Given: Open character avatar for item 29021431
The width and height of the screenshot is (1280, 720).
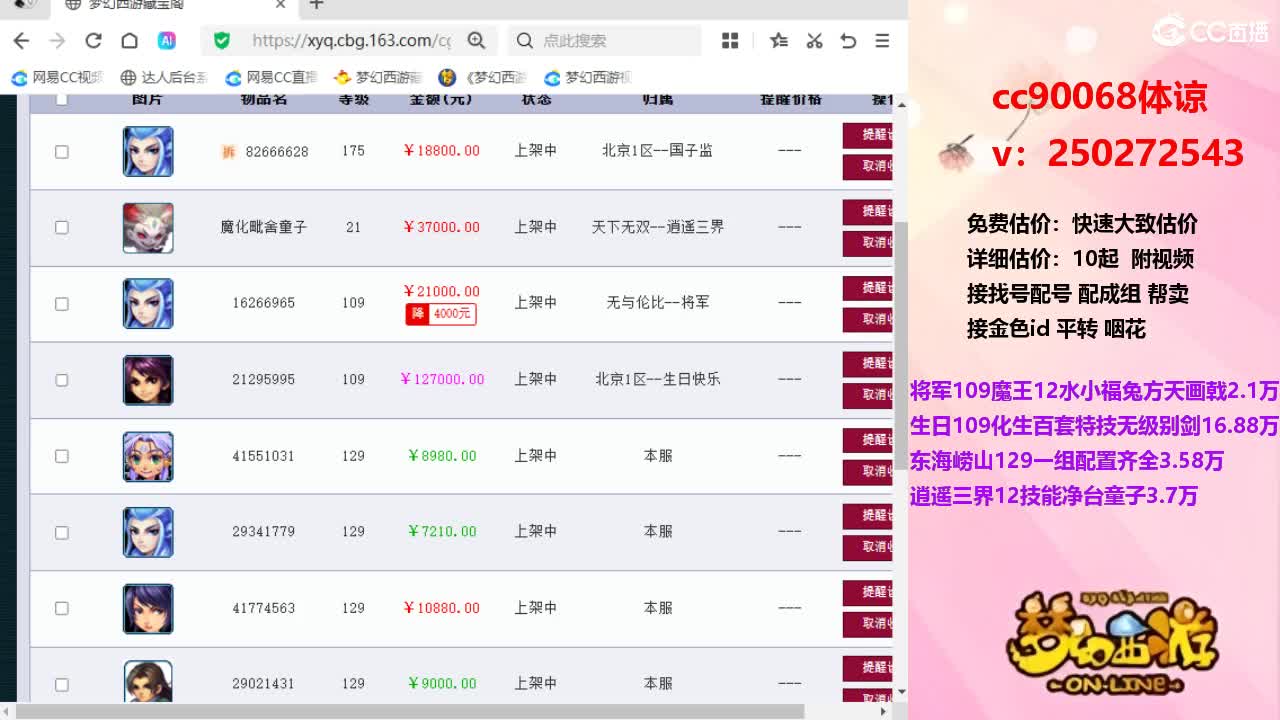Looking at the screenshot, I should point(148,681).
